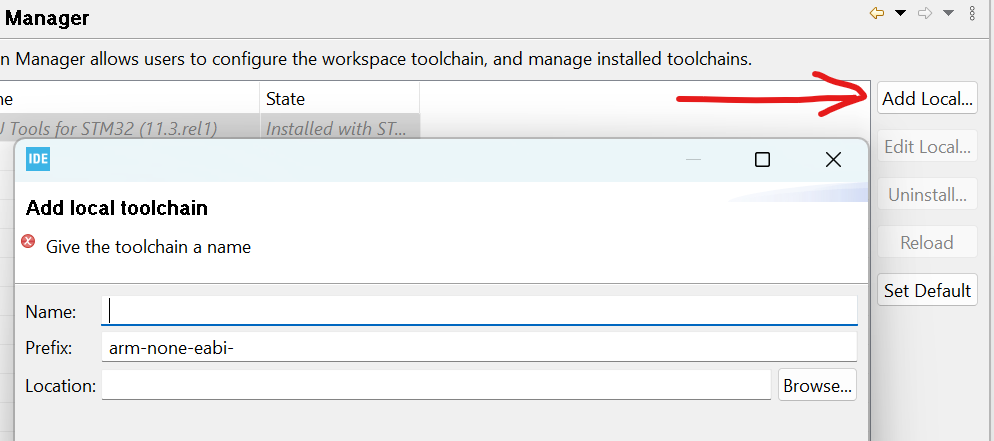994x441 pixels.
Task: Open the three-dot view menu
Action: [972, 13]
